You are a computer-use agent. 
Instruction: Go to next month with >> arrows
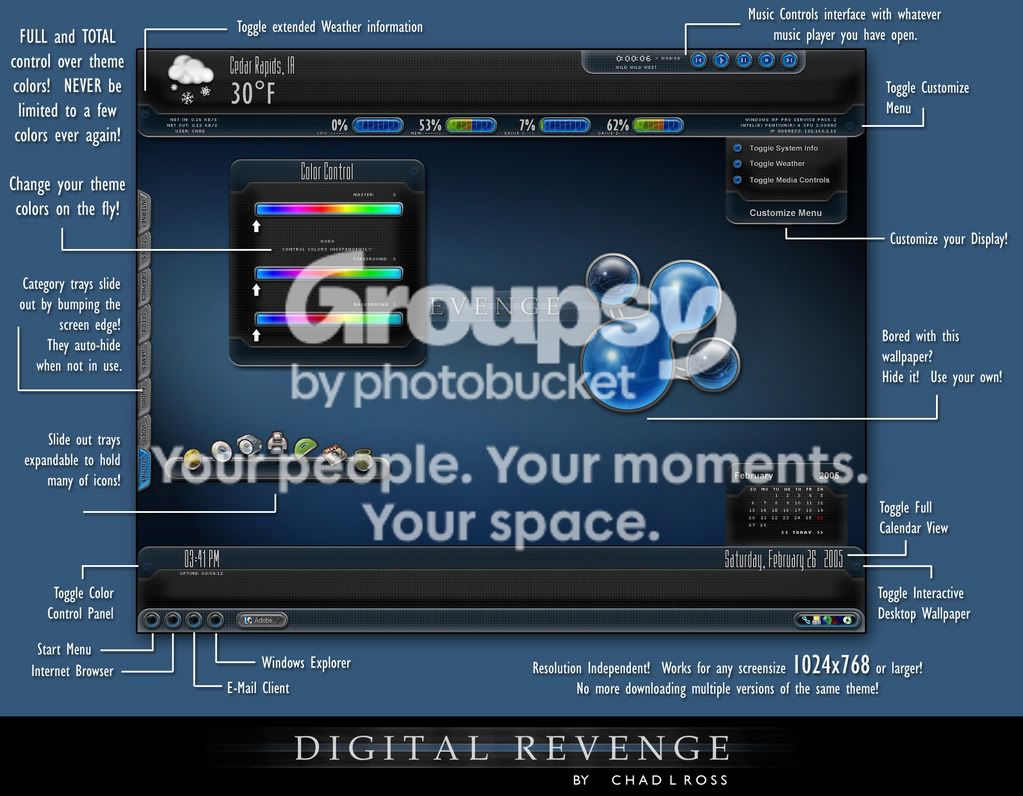point(819,532)
